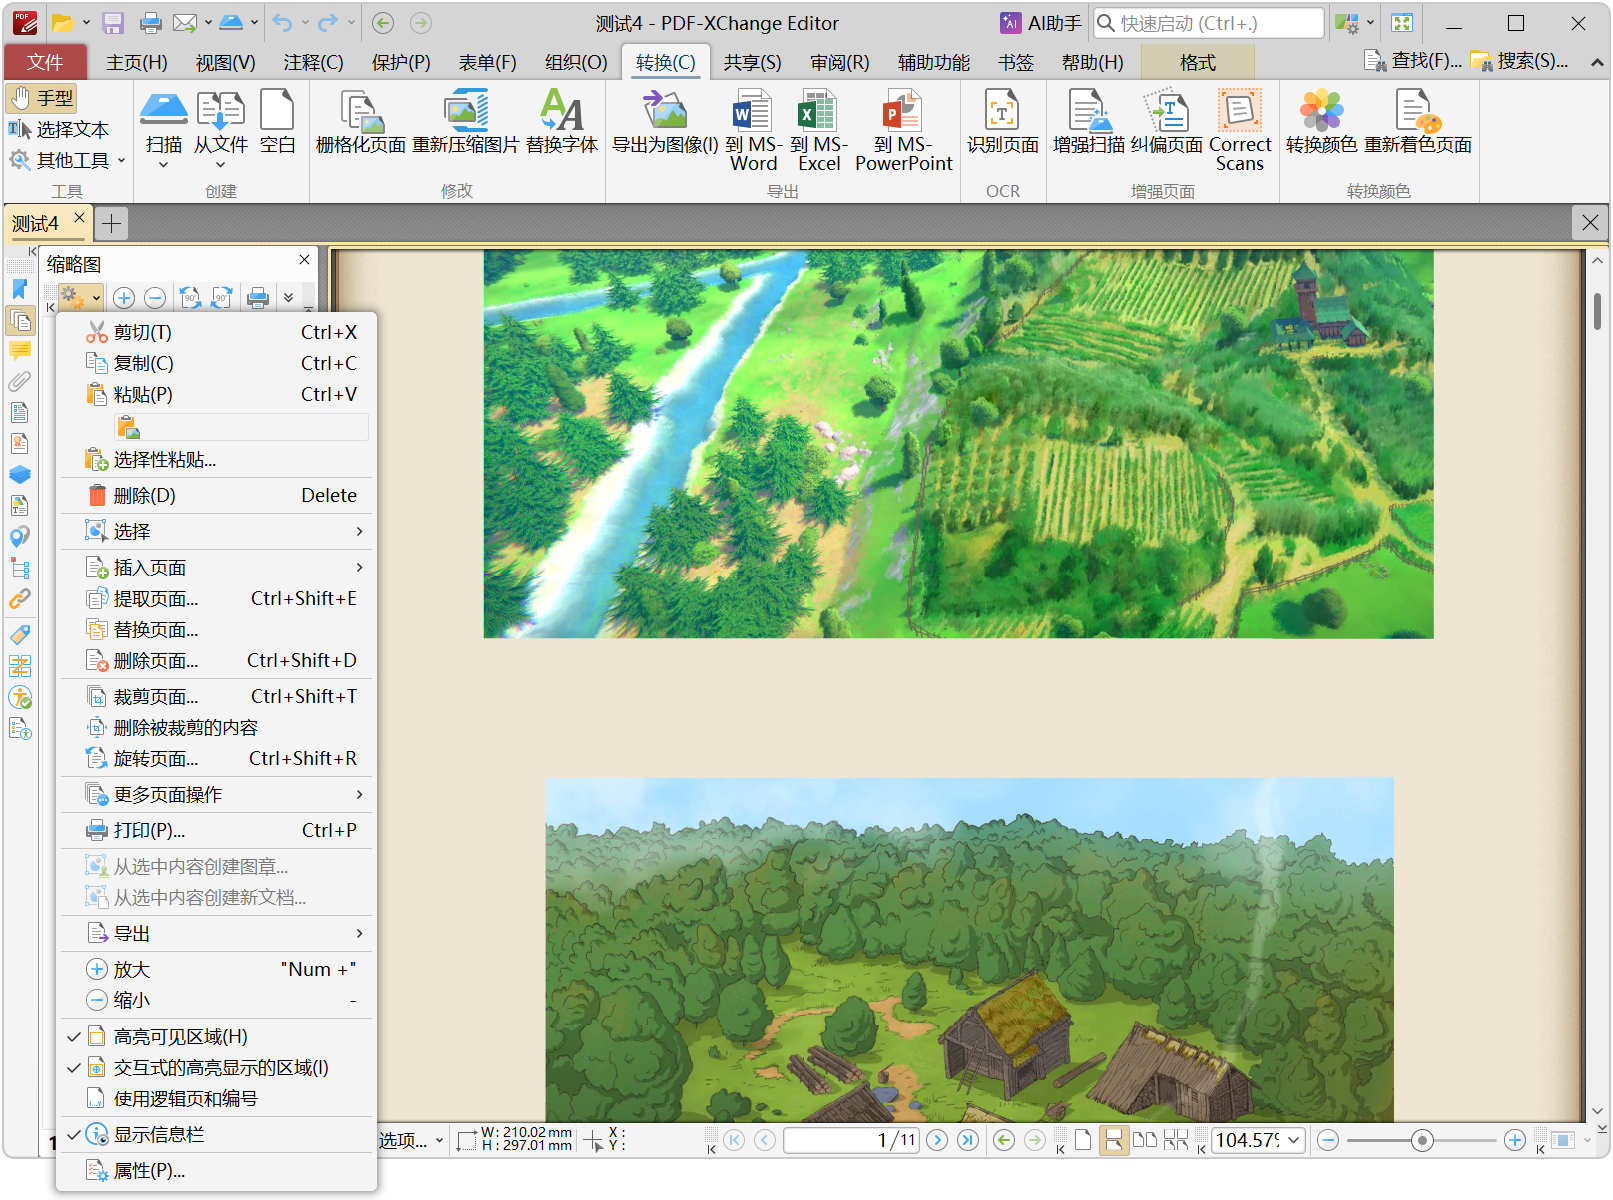1613x1200 pixels.
Task: Close the 缩略图 thumbnails panel
Action: tap(304, 260)
